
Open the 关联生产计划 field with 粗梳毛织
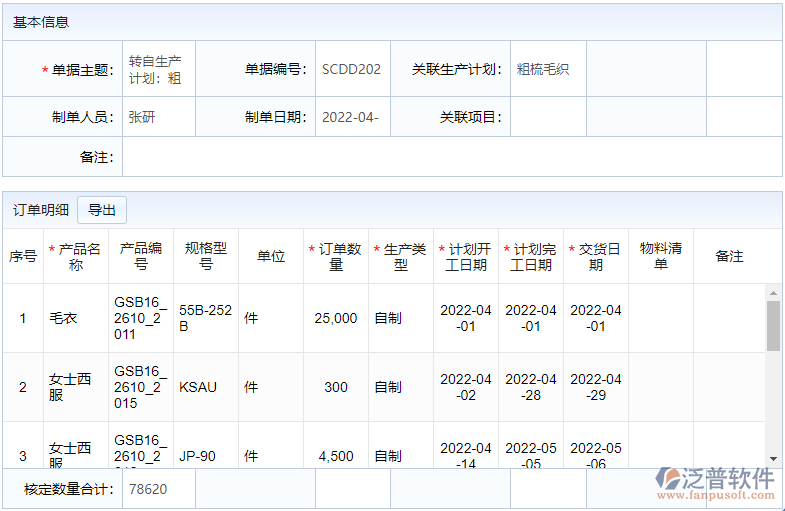(x=547, y=69)
